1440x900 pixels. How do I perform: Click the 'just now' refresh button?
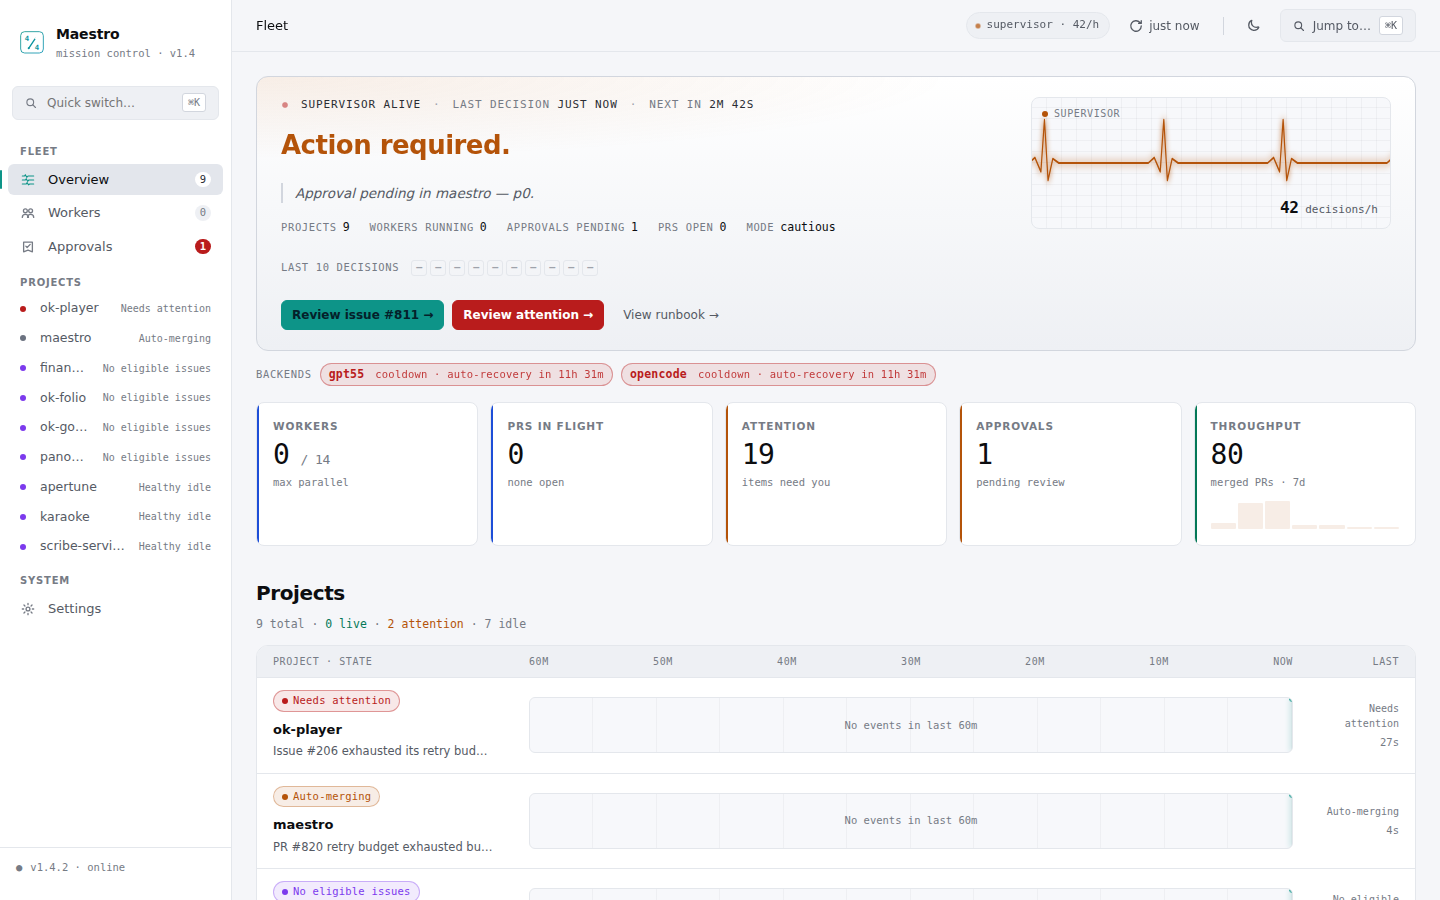(x=1164, y=26)
